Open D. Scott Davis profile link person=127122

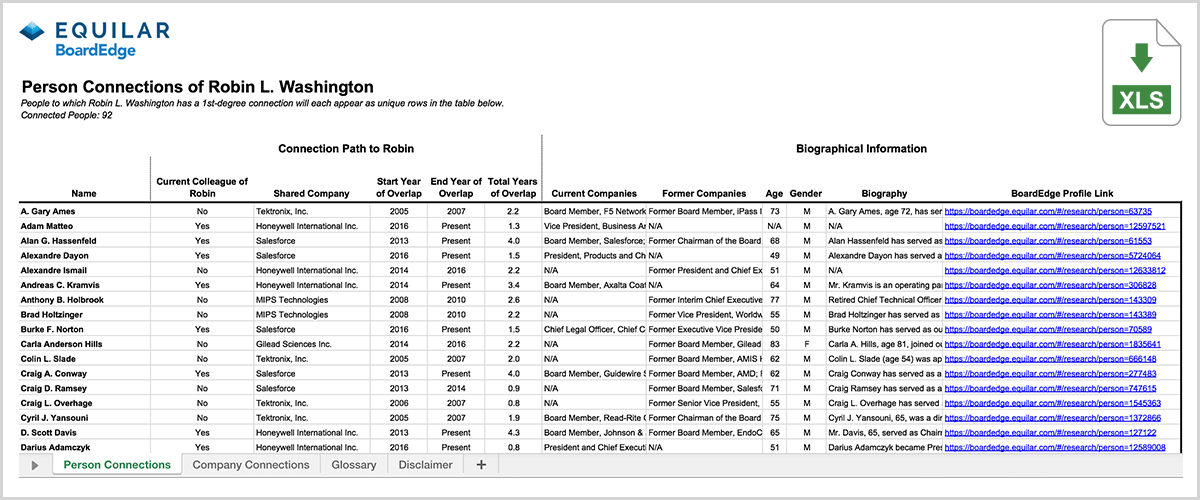[1051, 432]
